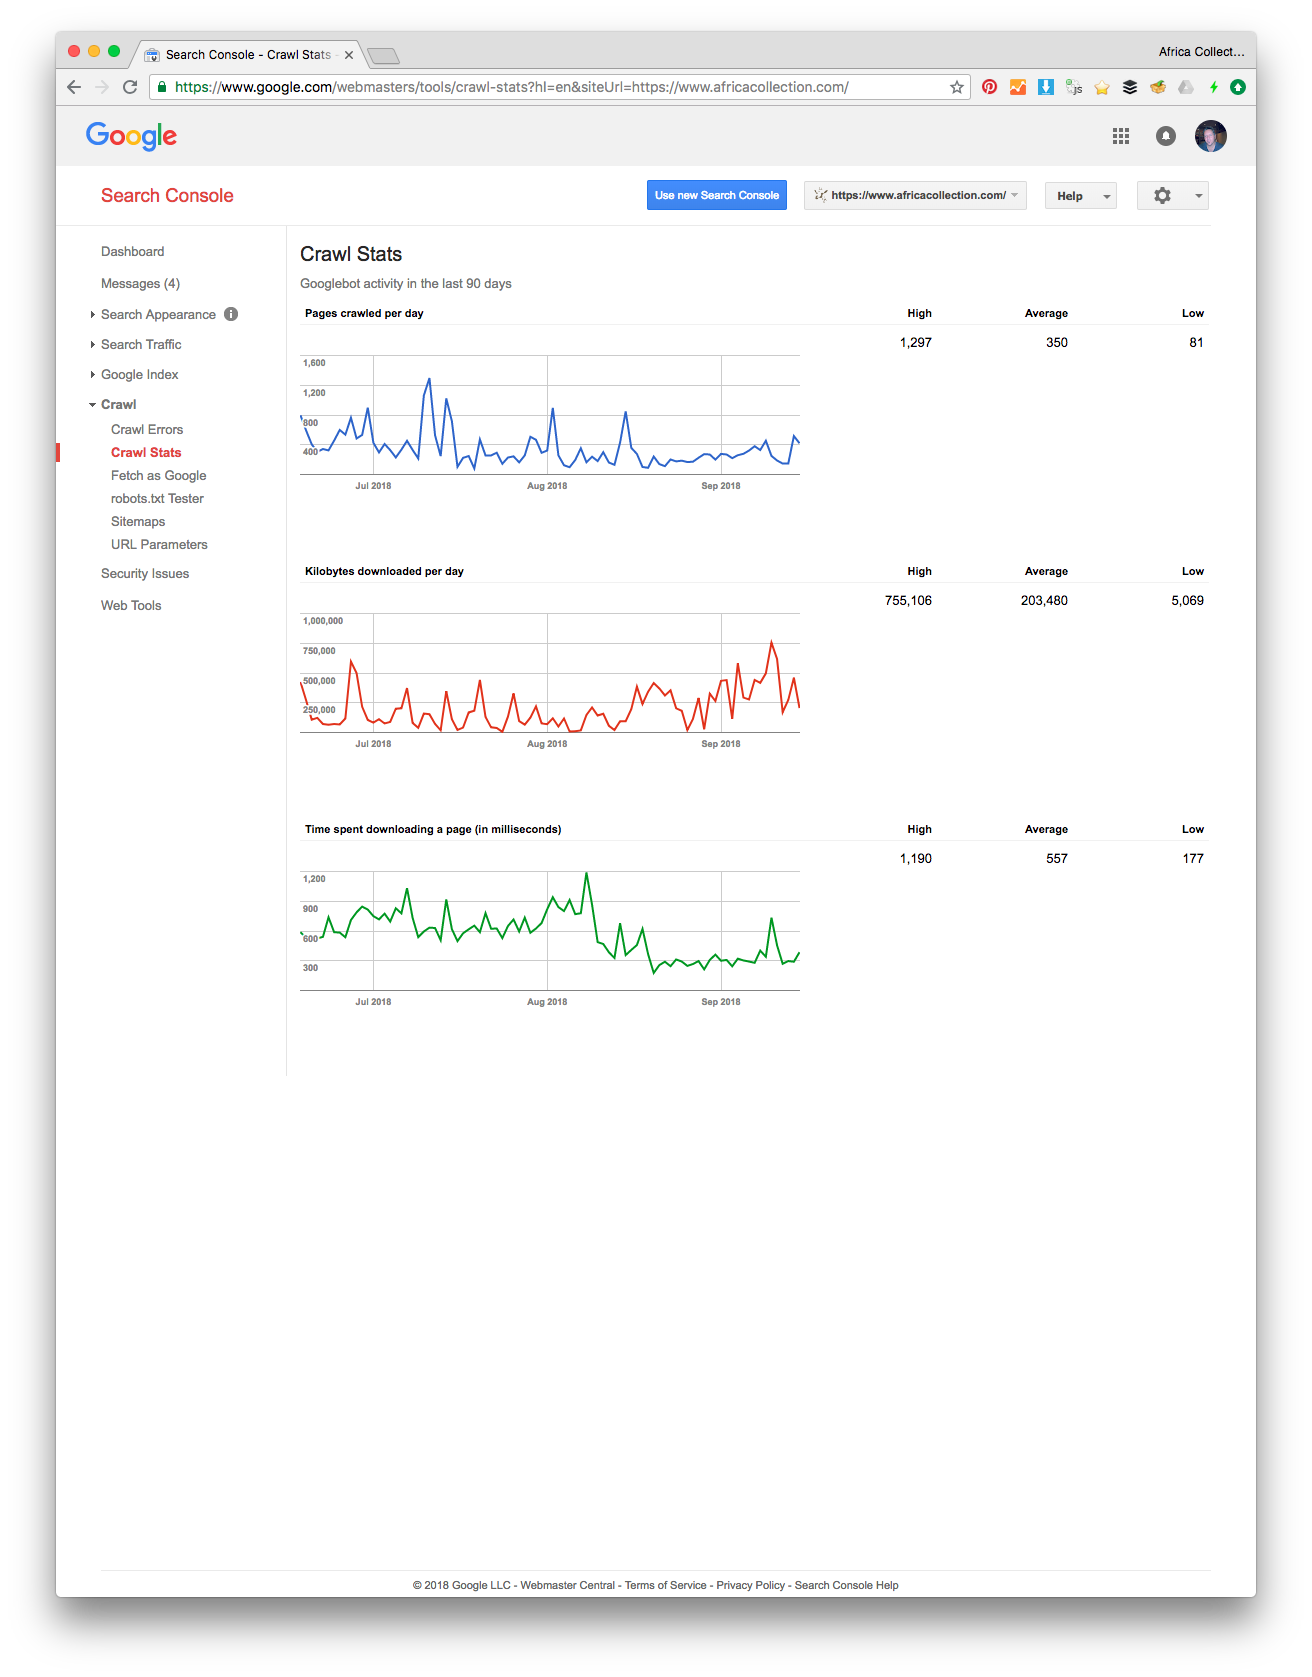The height and width of the screenshot is (1677, 1312).
Task: Click the blue download arrow extension
Action: (x=1045, y=87)
